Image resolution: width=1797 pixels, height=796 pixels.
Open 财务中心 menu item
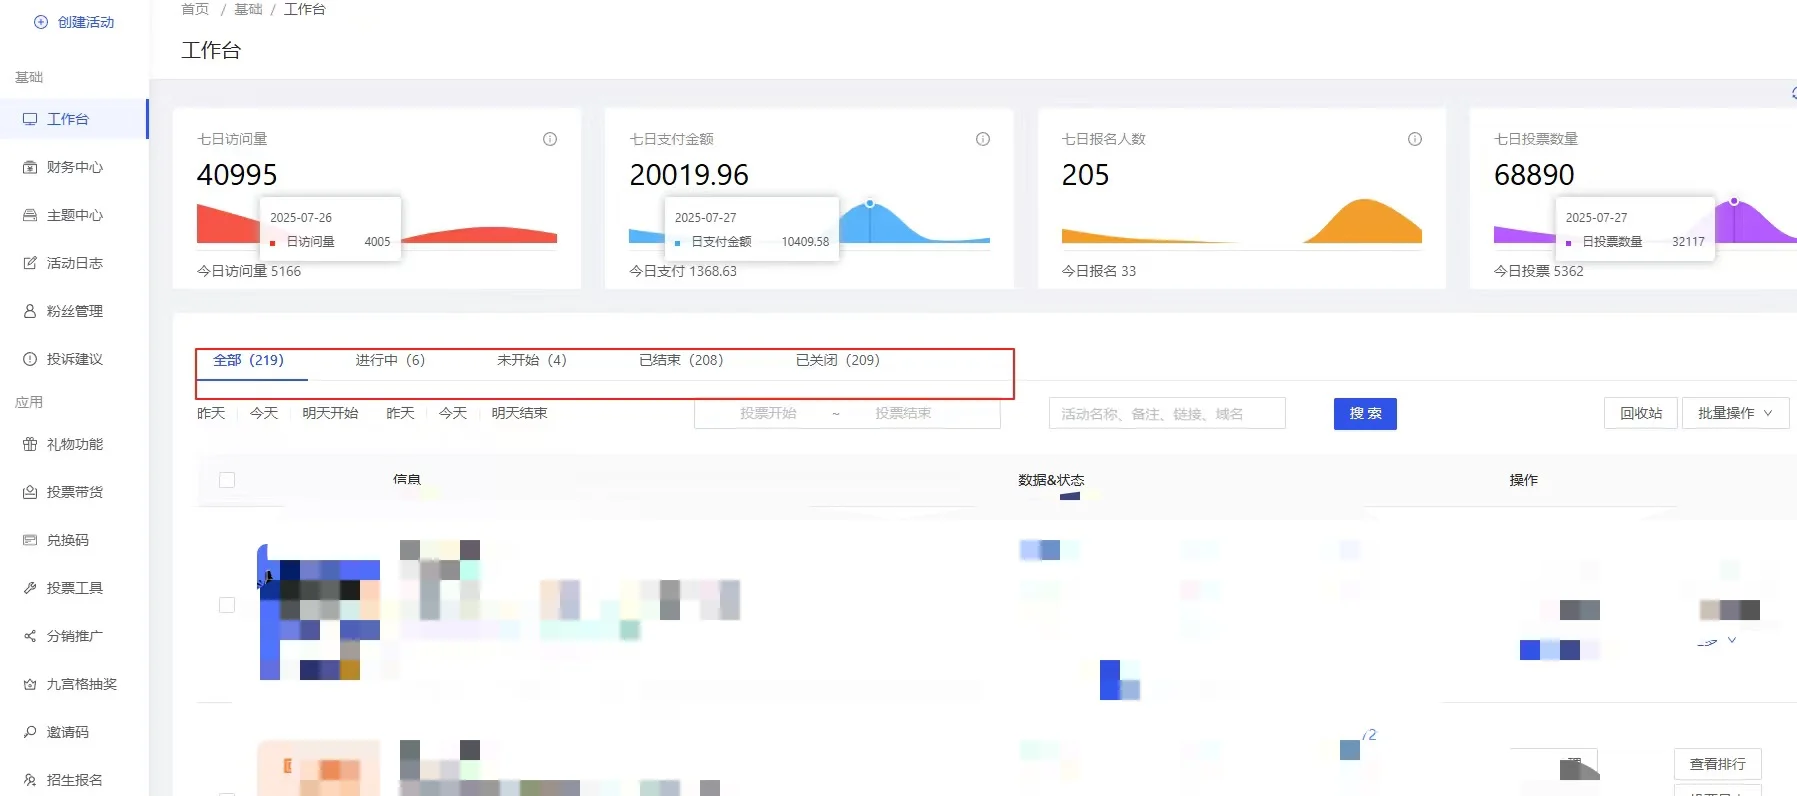tap(74, 167)
